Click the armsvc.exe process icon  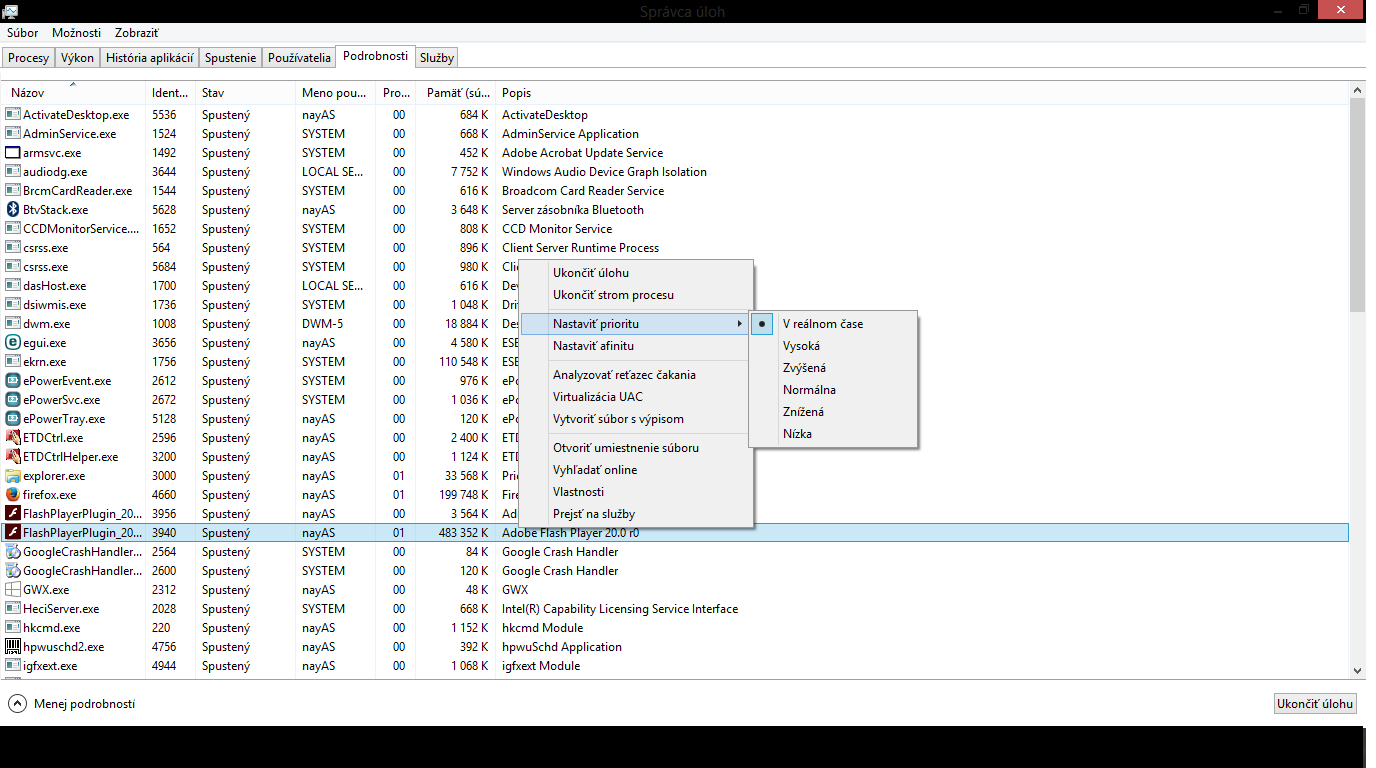click(x=13, y=153)
